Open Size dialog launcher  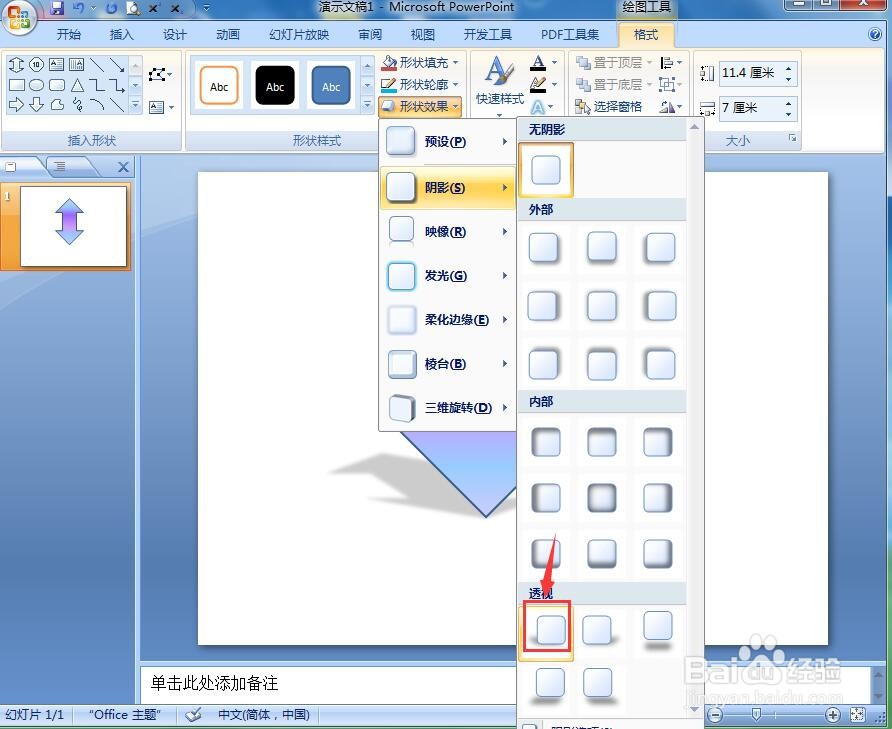point(792,138)
